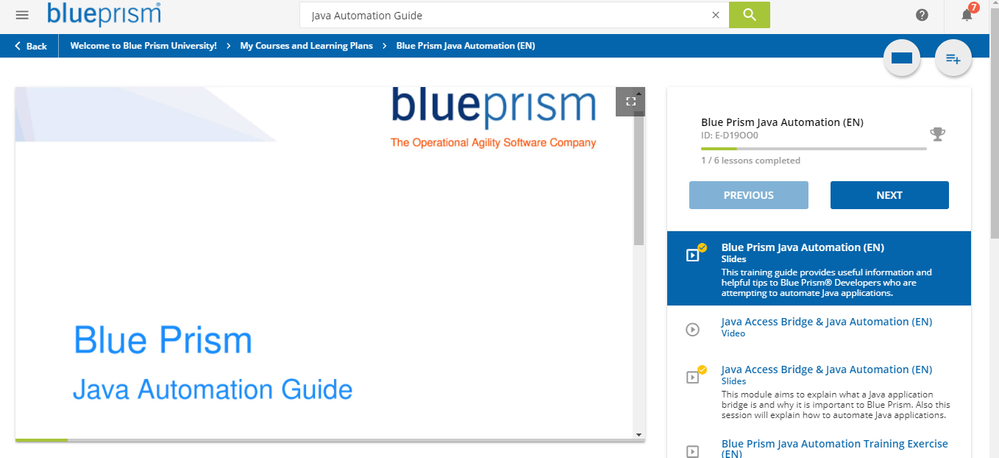
Task: Click slides icon of Java Access Bridge Slides lesson
Action: pos(694,376)
